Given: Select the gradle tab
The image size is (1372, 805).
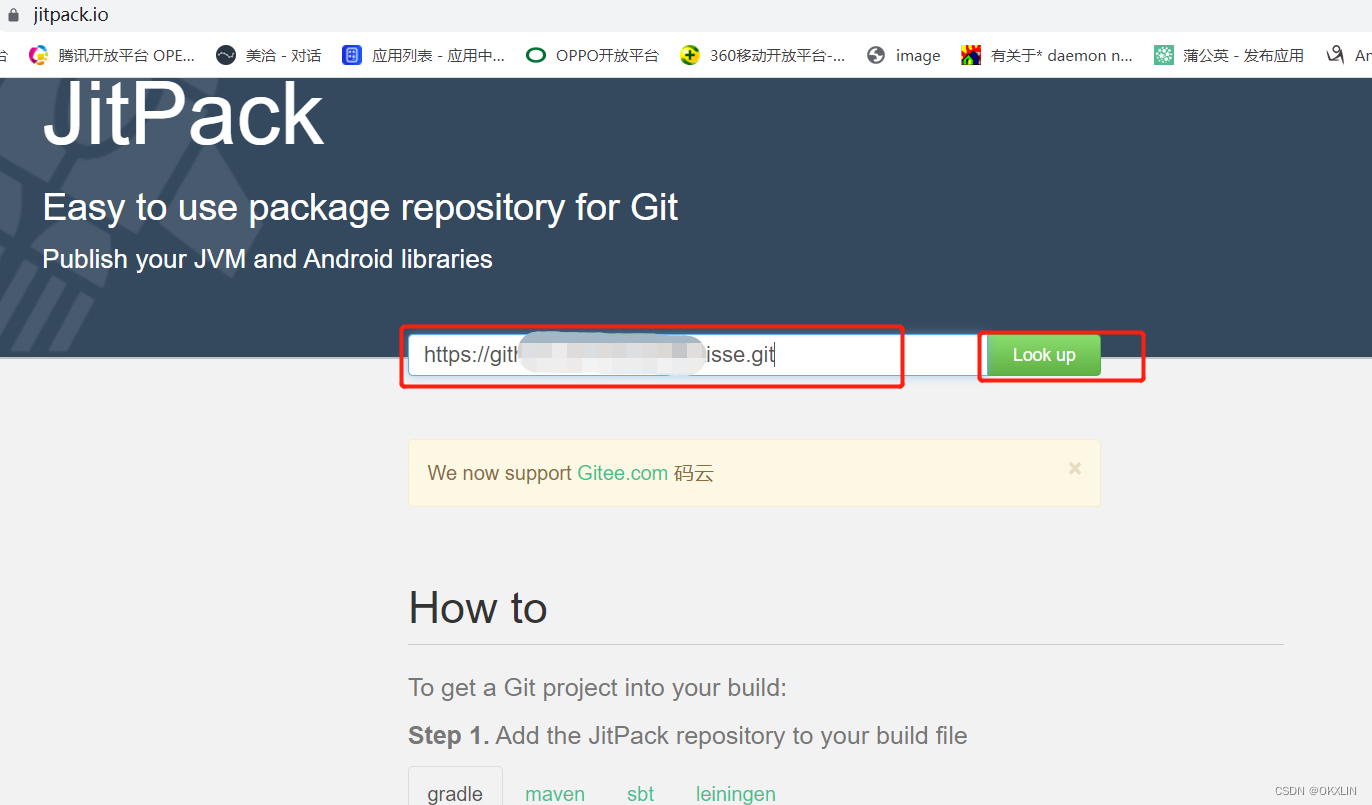Looking at the screenshot, I should coord(455,791).
